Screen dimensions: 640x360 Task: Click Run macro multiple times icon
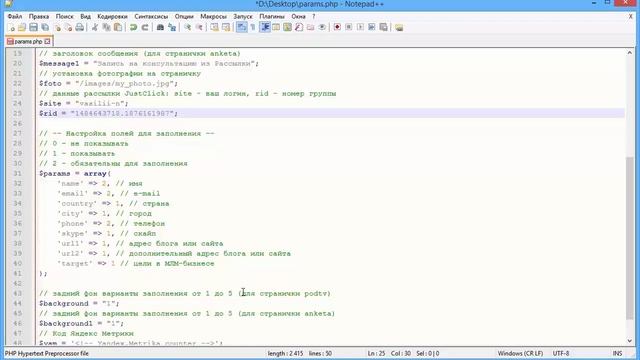(371, 27)
